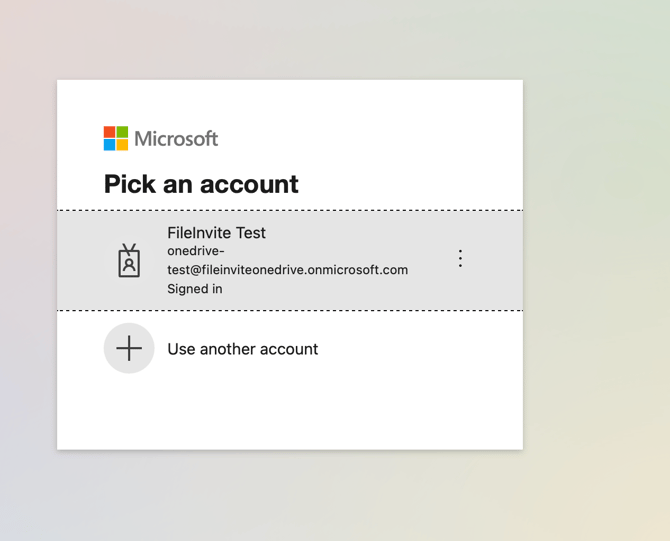Click the yellow square in Microsoft logo
This screenshot has height=541, width=670.
click(x=122, y=145)
